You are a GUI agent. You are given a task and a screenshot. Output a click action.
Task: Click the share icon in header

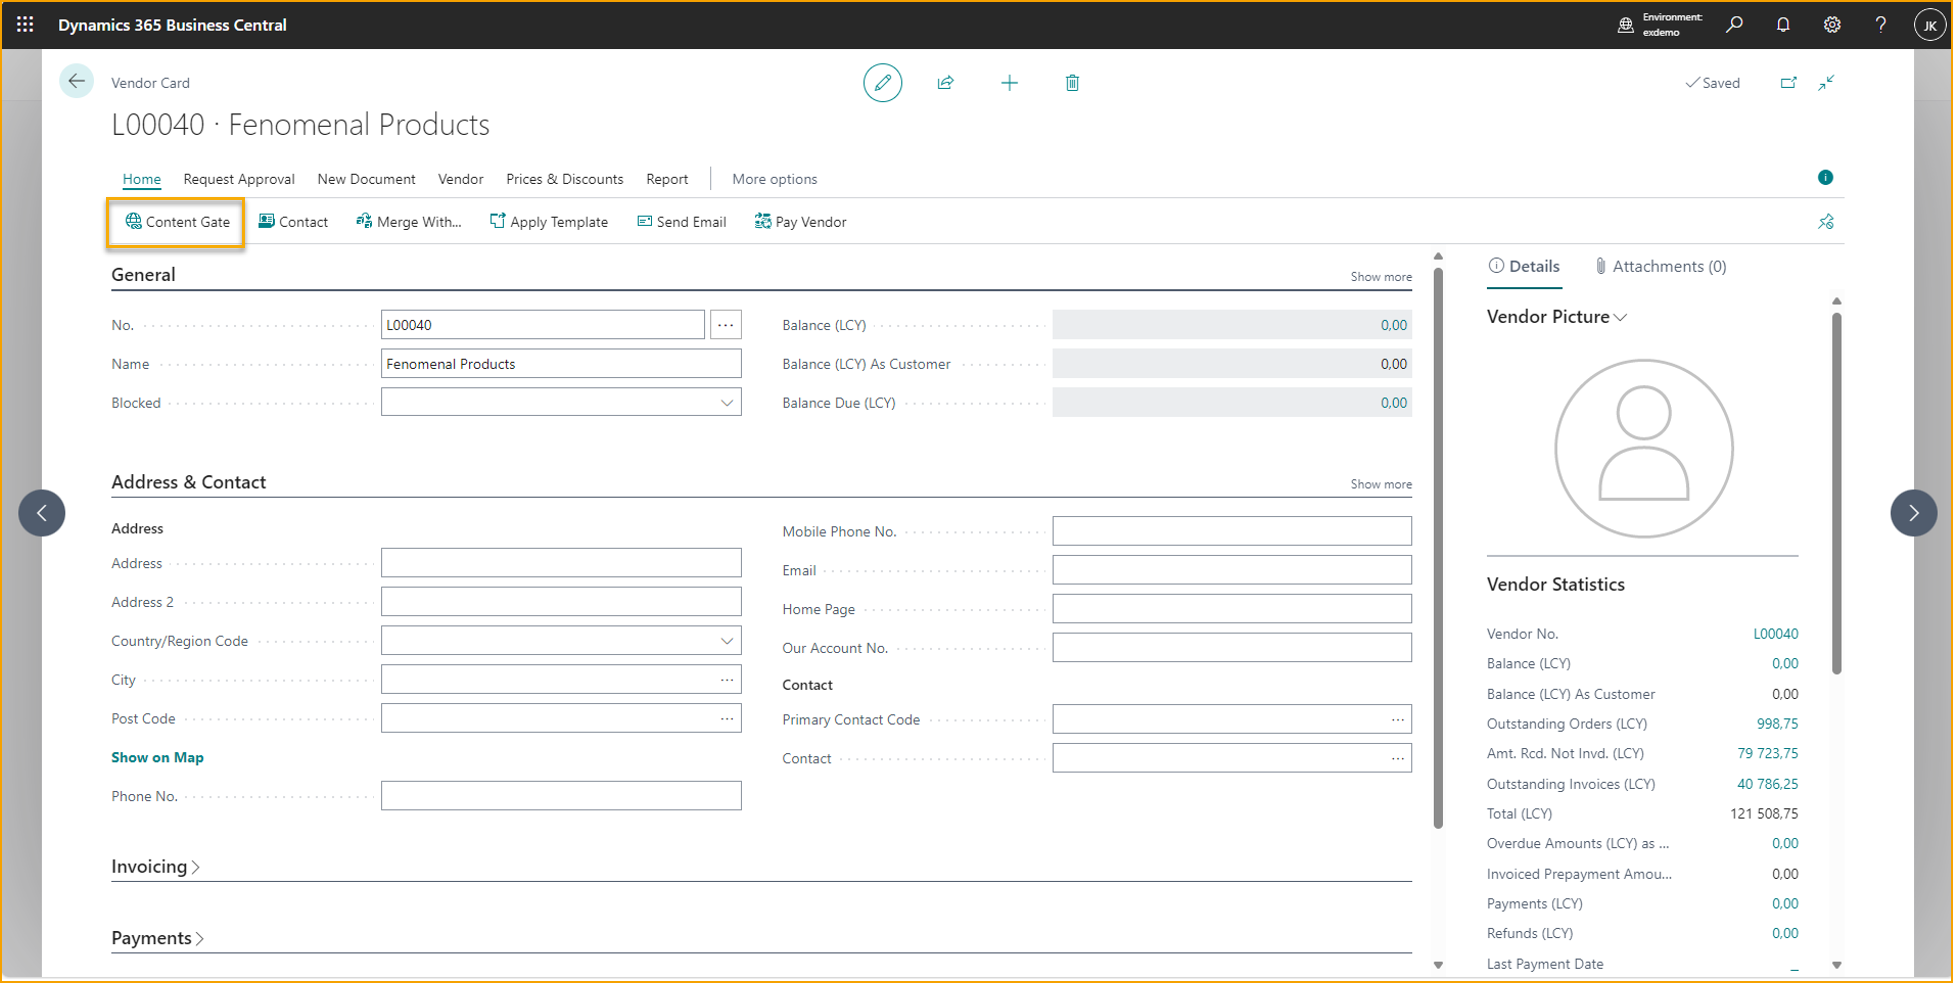945,83
